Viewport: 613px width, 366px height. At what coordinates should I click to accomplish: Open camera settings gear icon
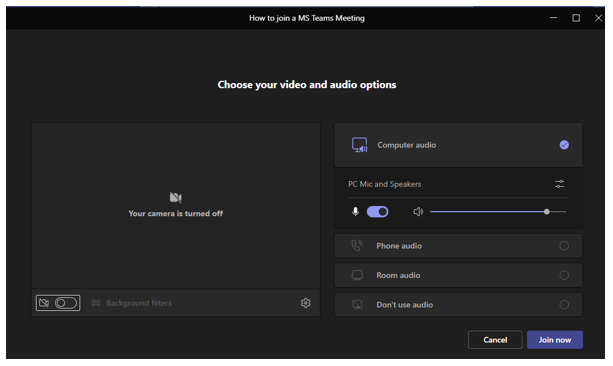click(x=306, y=303)
